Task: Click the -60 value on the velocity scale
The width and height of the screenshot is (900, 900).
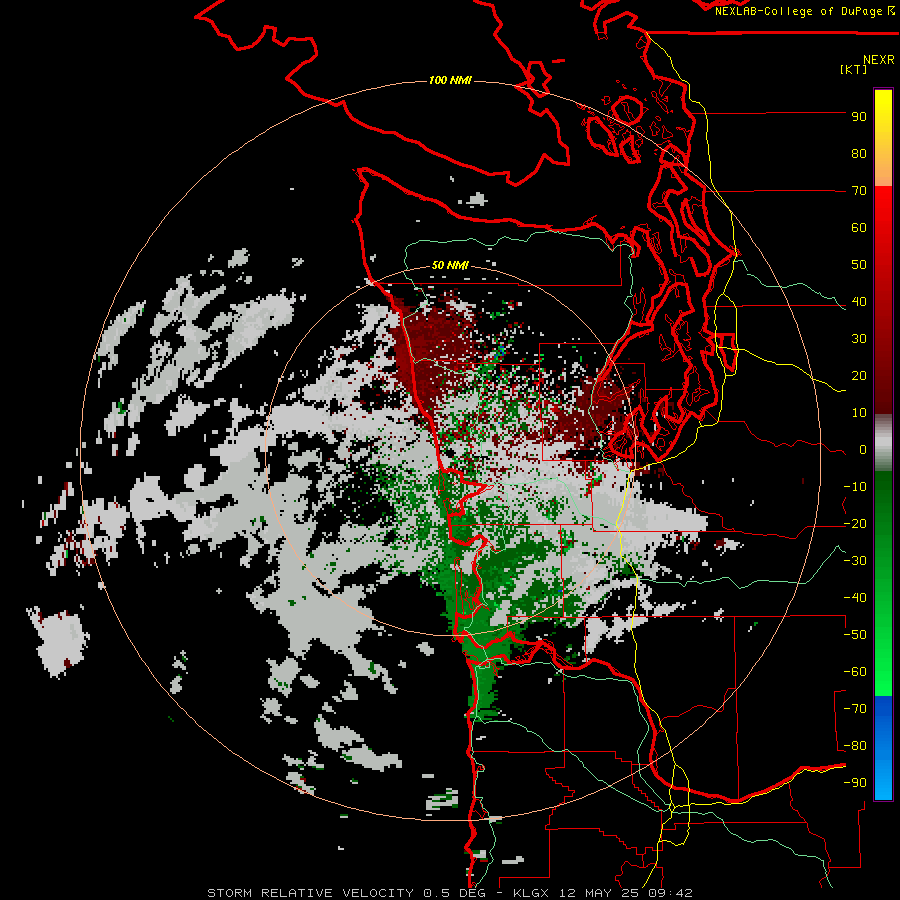Action: 855,672
